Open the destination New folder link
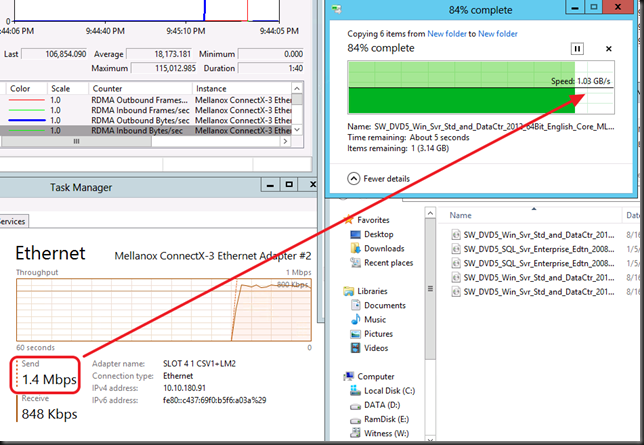The height and width of the screenshot is (445, 644). (498, 34)
